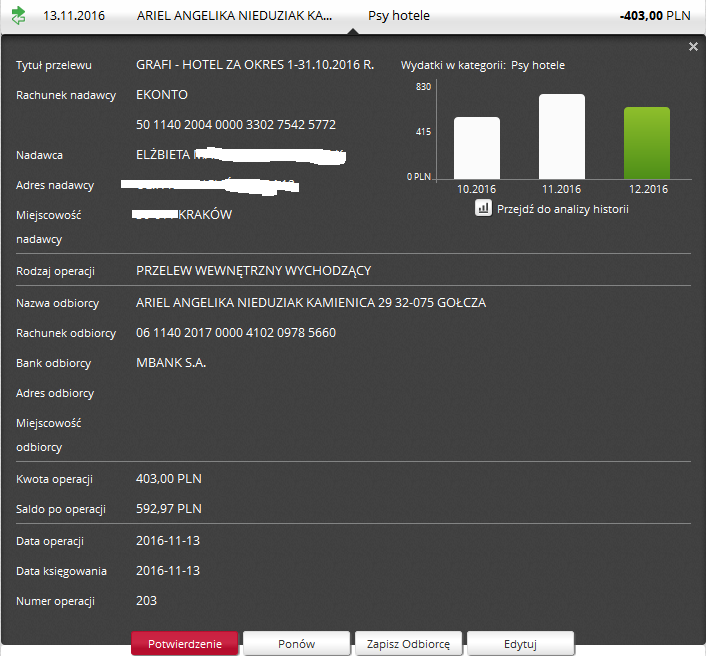Close the transaction details panel
706x656 pixels.
(x=693, y=47)
